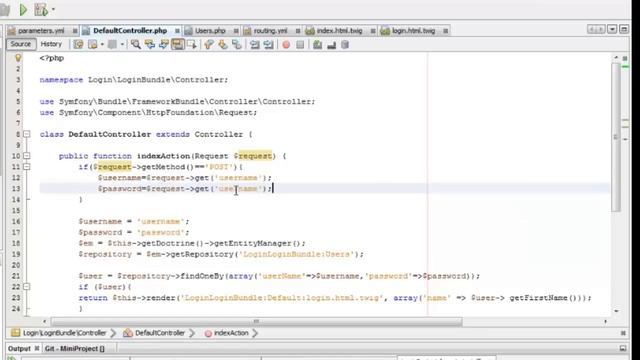Viewport: 640px width, 360px height.
Task: Open the Forward history dropdown arrow
Action: pyautogui.click(x=122, y=44)
